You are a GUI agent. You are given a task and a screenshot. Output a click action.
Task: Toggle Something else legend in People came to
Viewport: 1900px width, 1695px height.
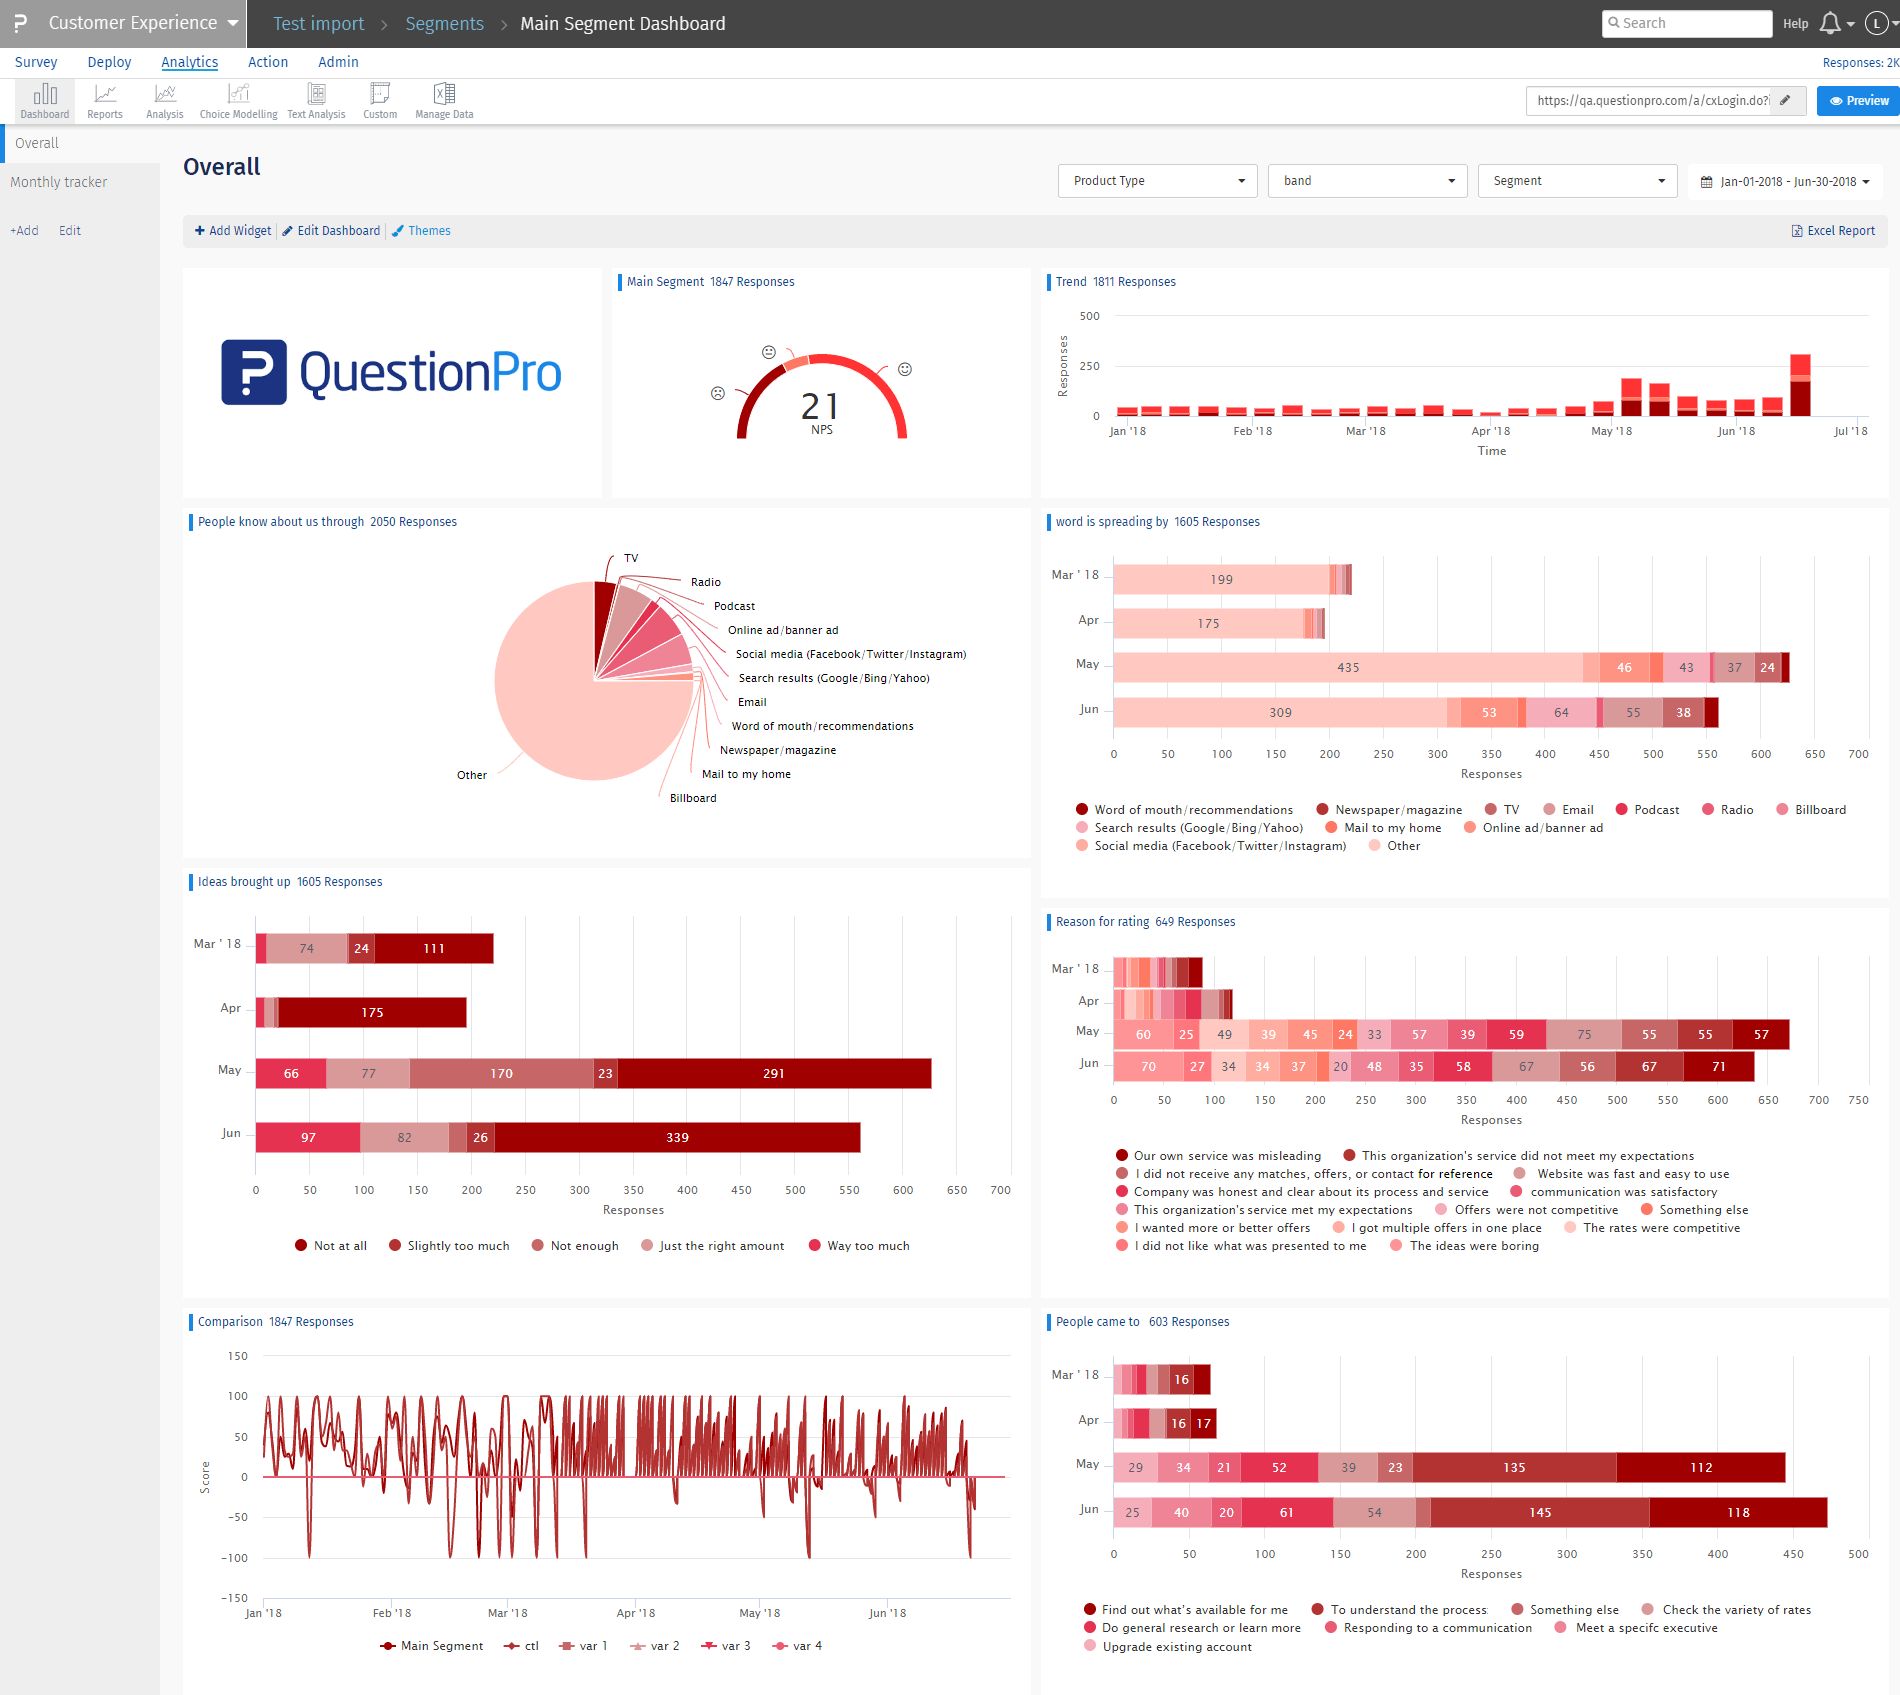coord(1565,1610)
